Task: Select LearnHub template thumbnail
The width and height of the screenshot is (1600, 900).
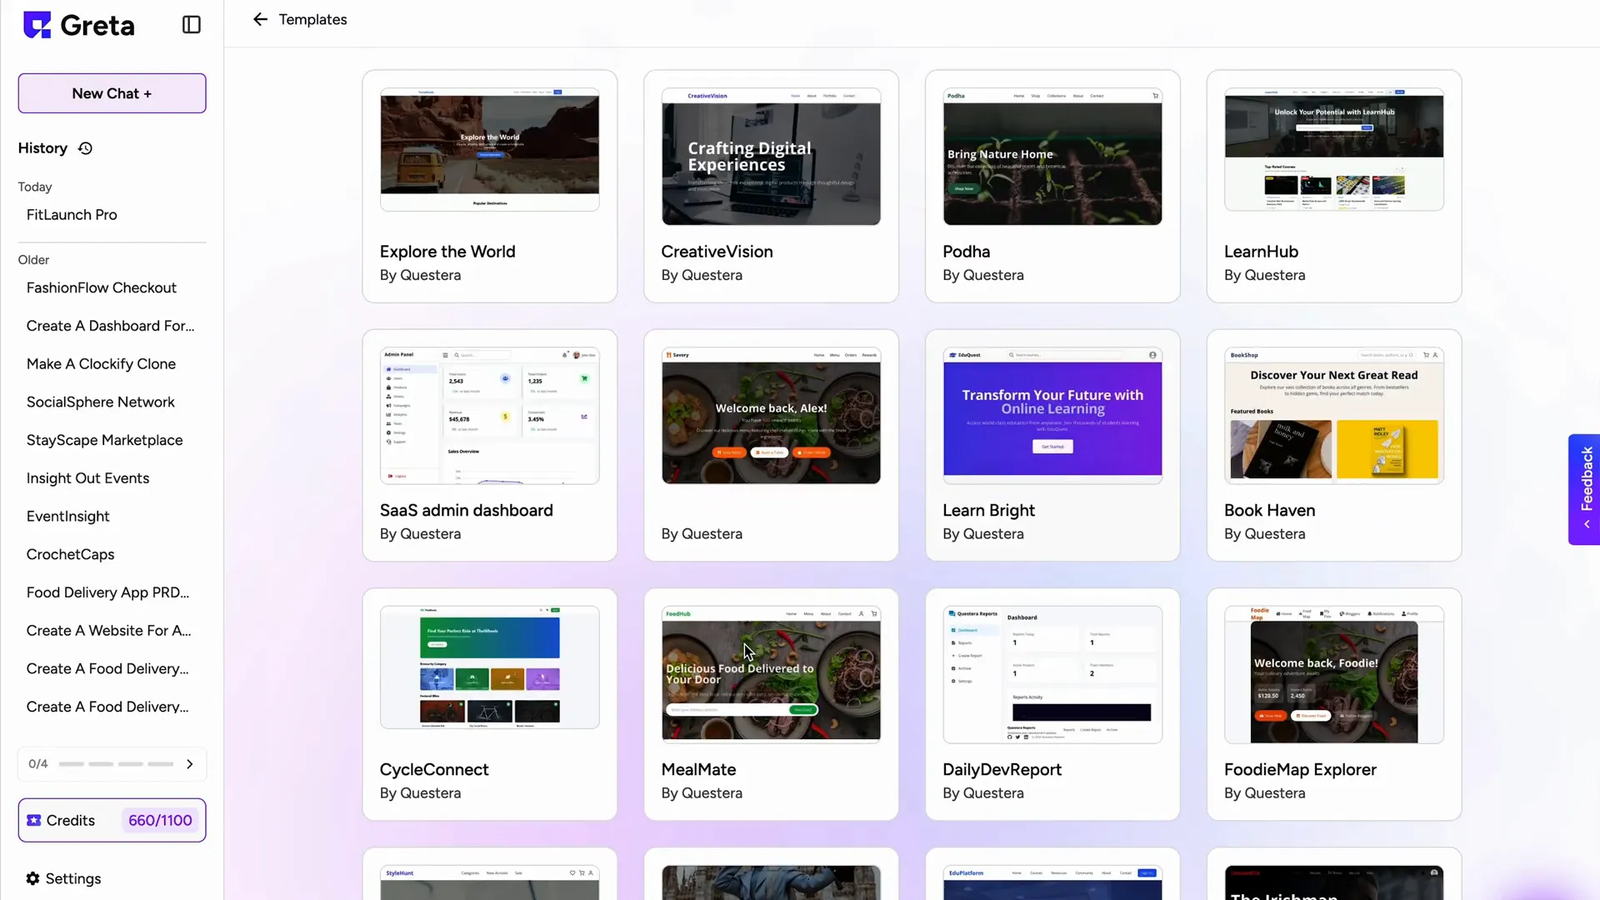Action: point(1334,150)
